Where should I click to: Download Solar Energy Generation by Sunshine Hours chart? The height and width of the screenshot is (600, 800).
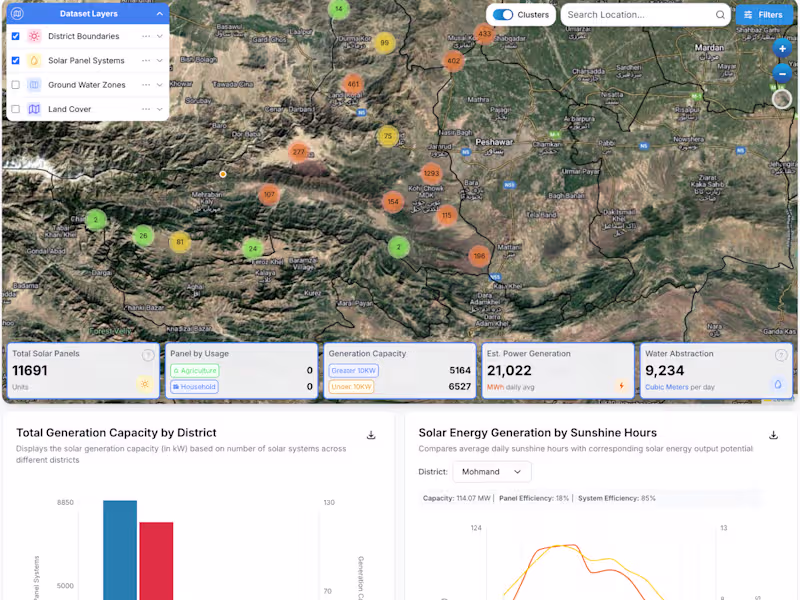pyautogui.click(x=773, y=435)
